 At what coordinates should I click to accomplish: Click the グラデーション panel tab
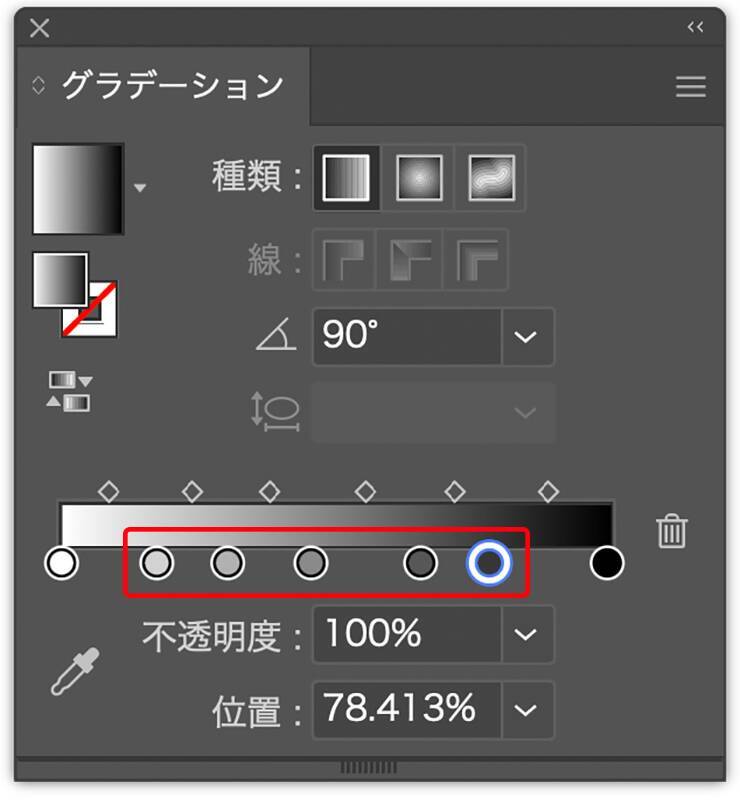click(172, 86)
